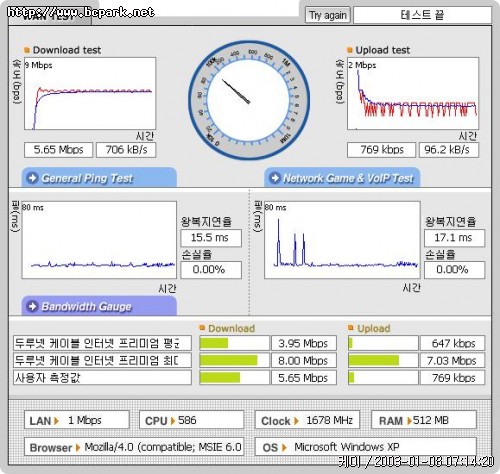
Task: Click the Download test graph
Action: (x=90, y=94)
